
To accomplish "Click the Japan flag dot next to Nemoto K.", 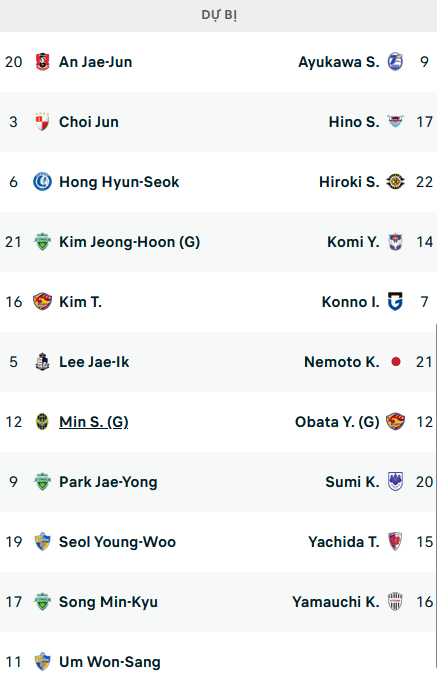I will click(395, 362).
